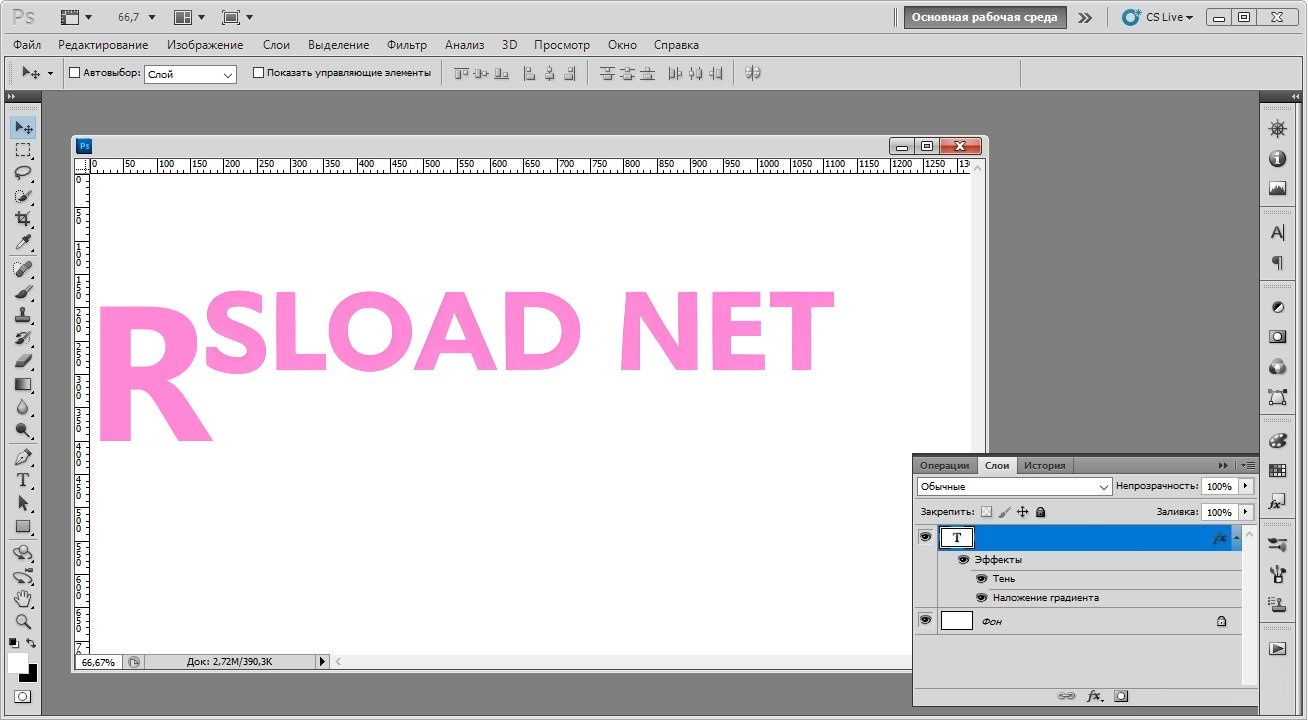Screen dimensions: 1308x720
Task: Open the Просмотр menu
Action: tap(562, 45)
